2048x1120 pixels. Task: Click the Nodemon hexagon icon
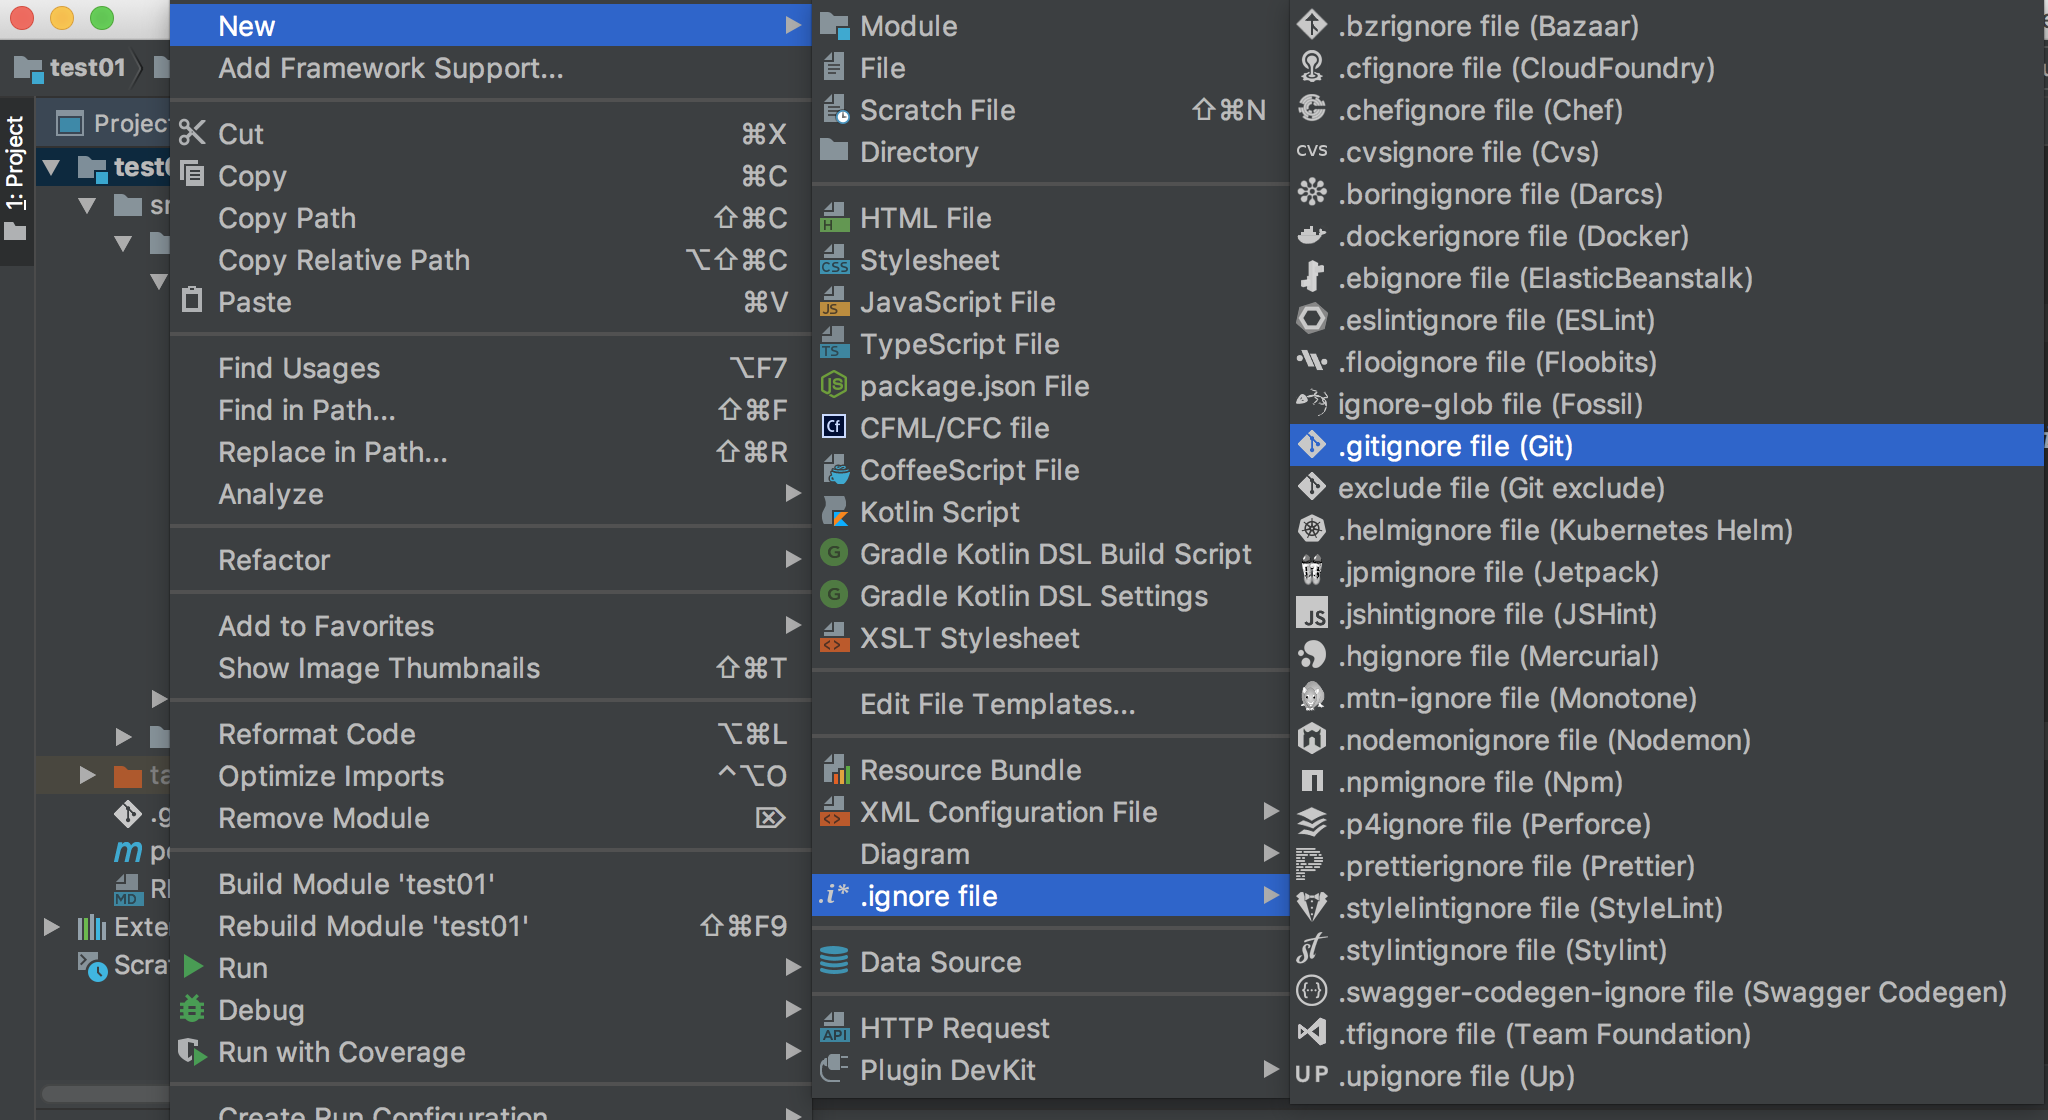[1311, 740]
